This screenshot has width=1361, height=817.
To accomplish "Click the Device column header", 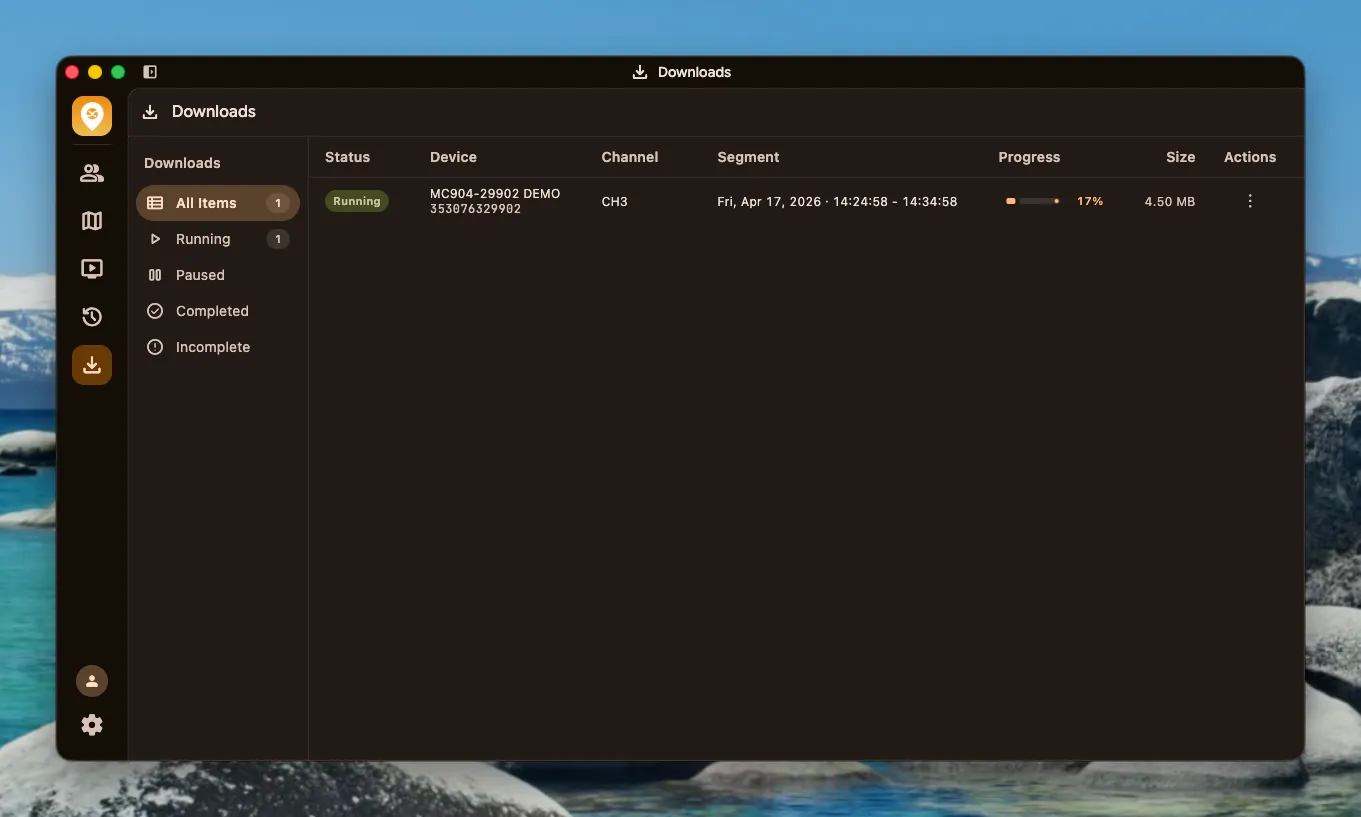I will (x=453, y=157).
